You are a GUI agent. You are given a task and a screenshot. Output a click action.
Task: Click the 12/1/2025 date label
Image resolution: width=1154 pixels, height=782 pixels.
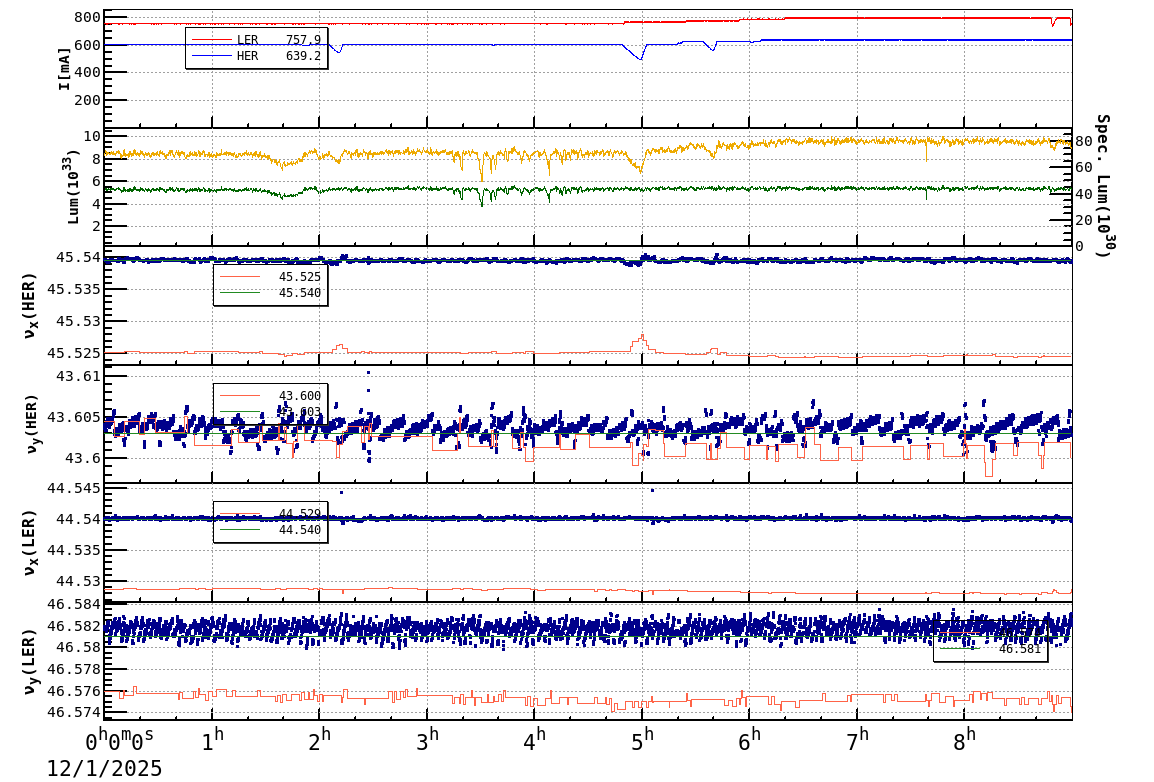(105, 768)
